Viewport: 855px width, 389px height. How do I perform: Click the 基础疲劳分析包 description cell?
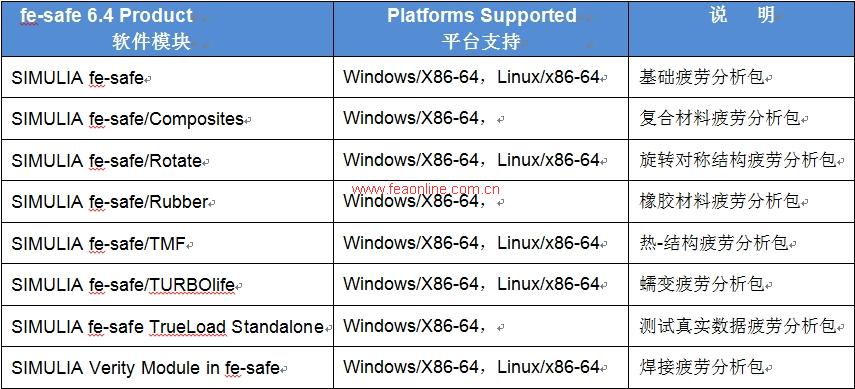[x=742, y=77]
